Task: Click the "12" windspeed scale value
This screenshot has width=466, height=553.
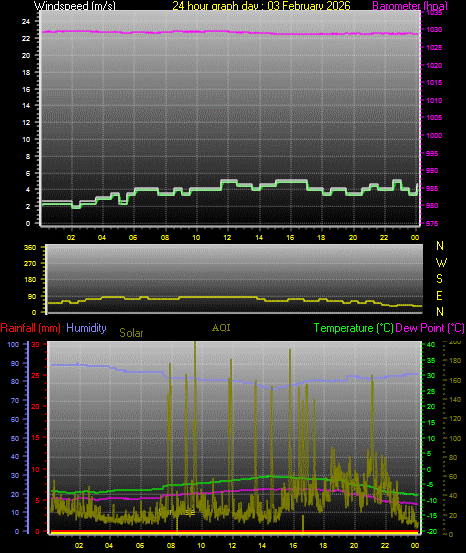Action: tap(26, 122)
